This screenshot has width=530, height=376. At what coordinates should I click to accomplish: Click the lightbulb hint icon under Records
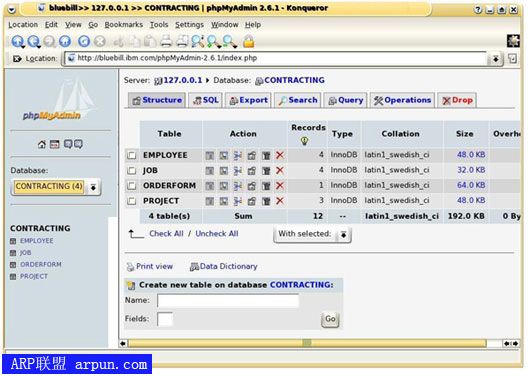click(x=305, y=141)
